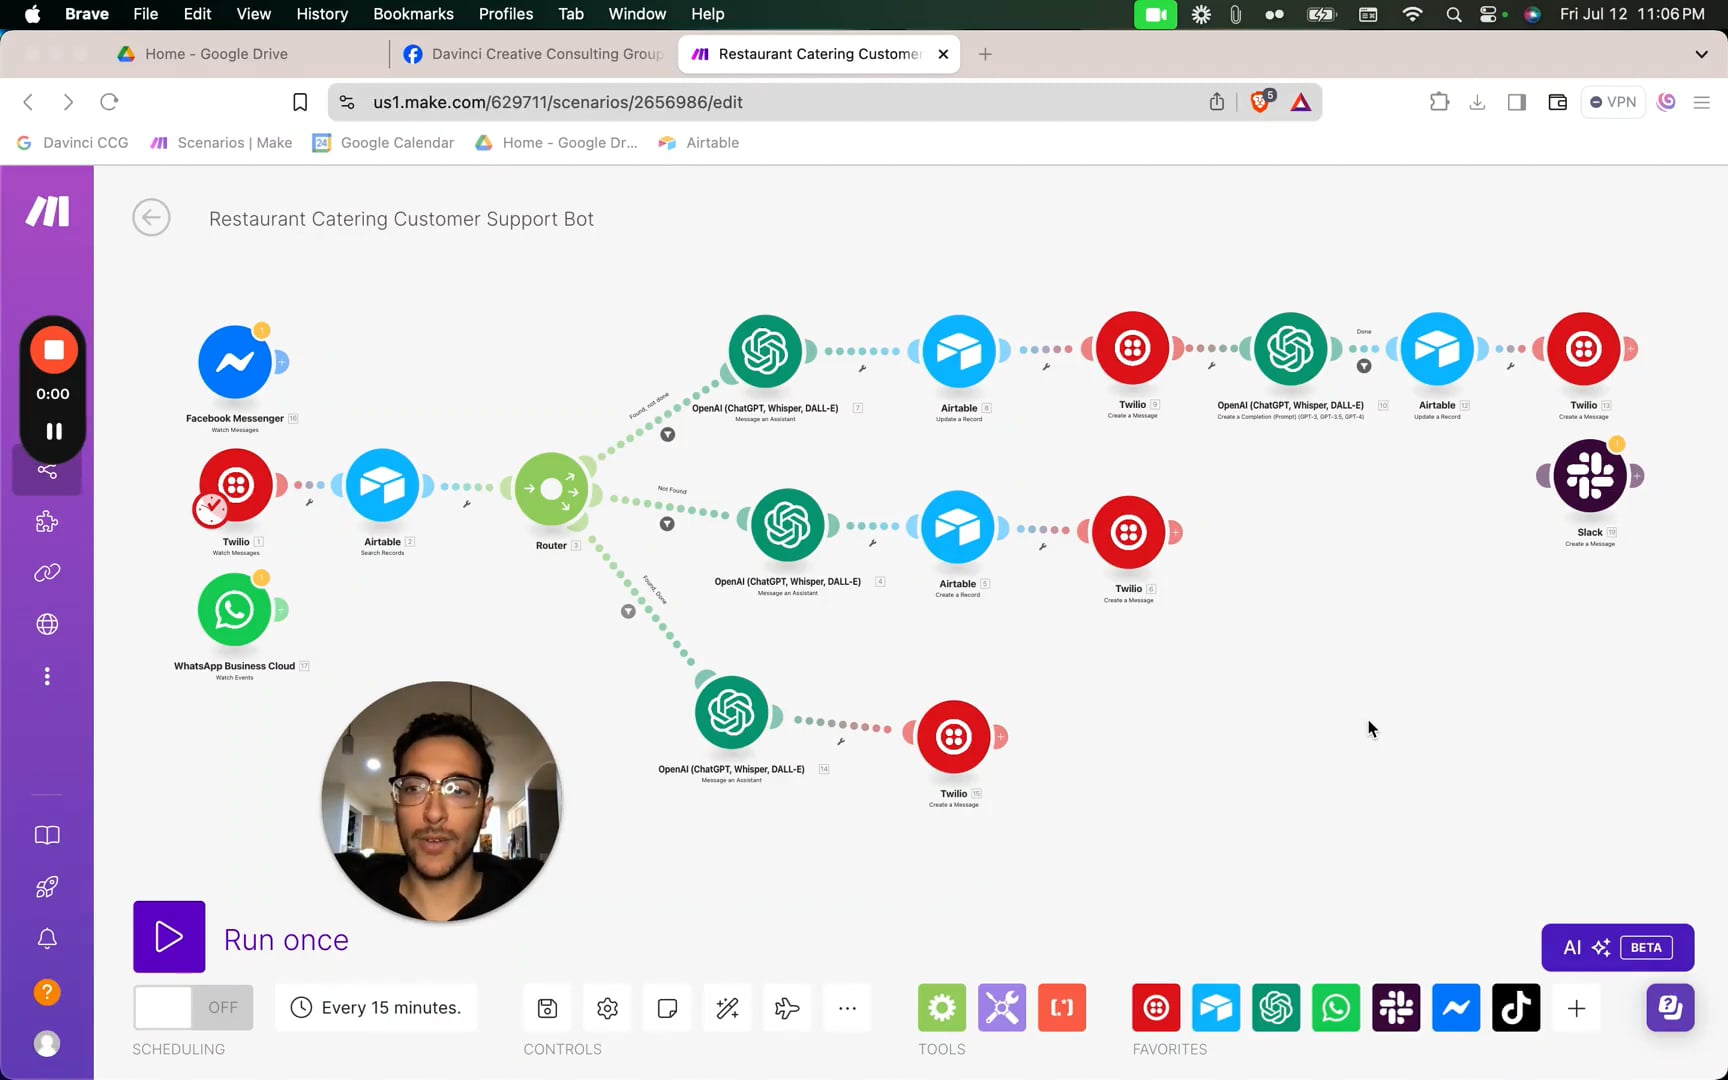Open the notifications bell in sidebar
Screen dimensions: 1728x1080
(47, 938)
